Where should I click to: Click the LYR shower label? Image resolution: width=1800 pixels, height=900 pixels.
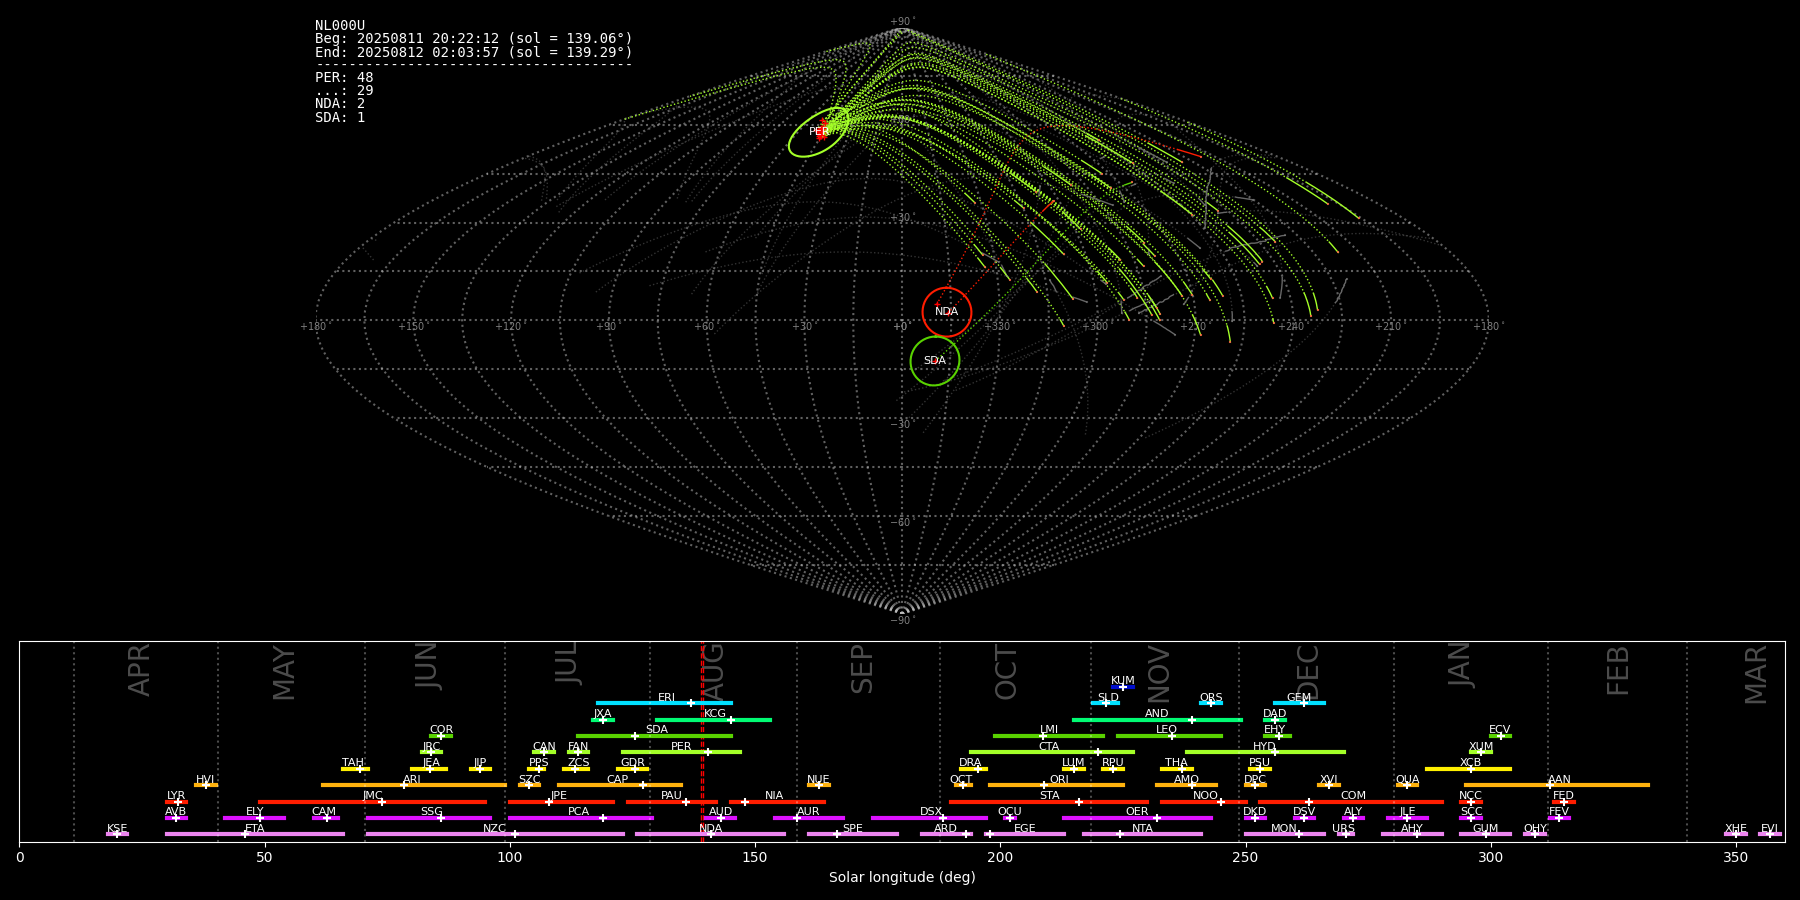(176, 796)
